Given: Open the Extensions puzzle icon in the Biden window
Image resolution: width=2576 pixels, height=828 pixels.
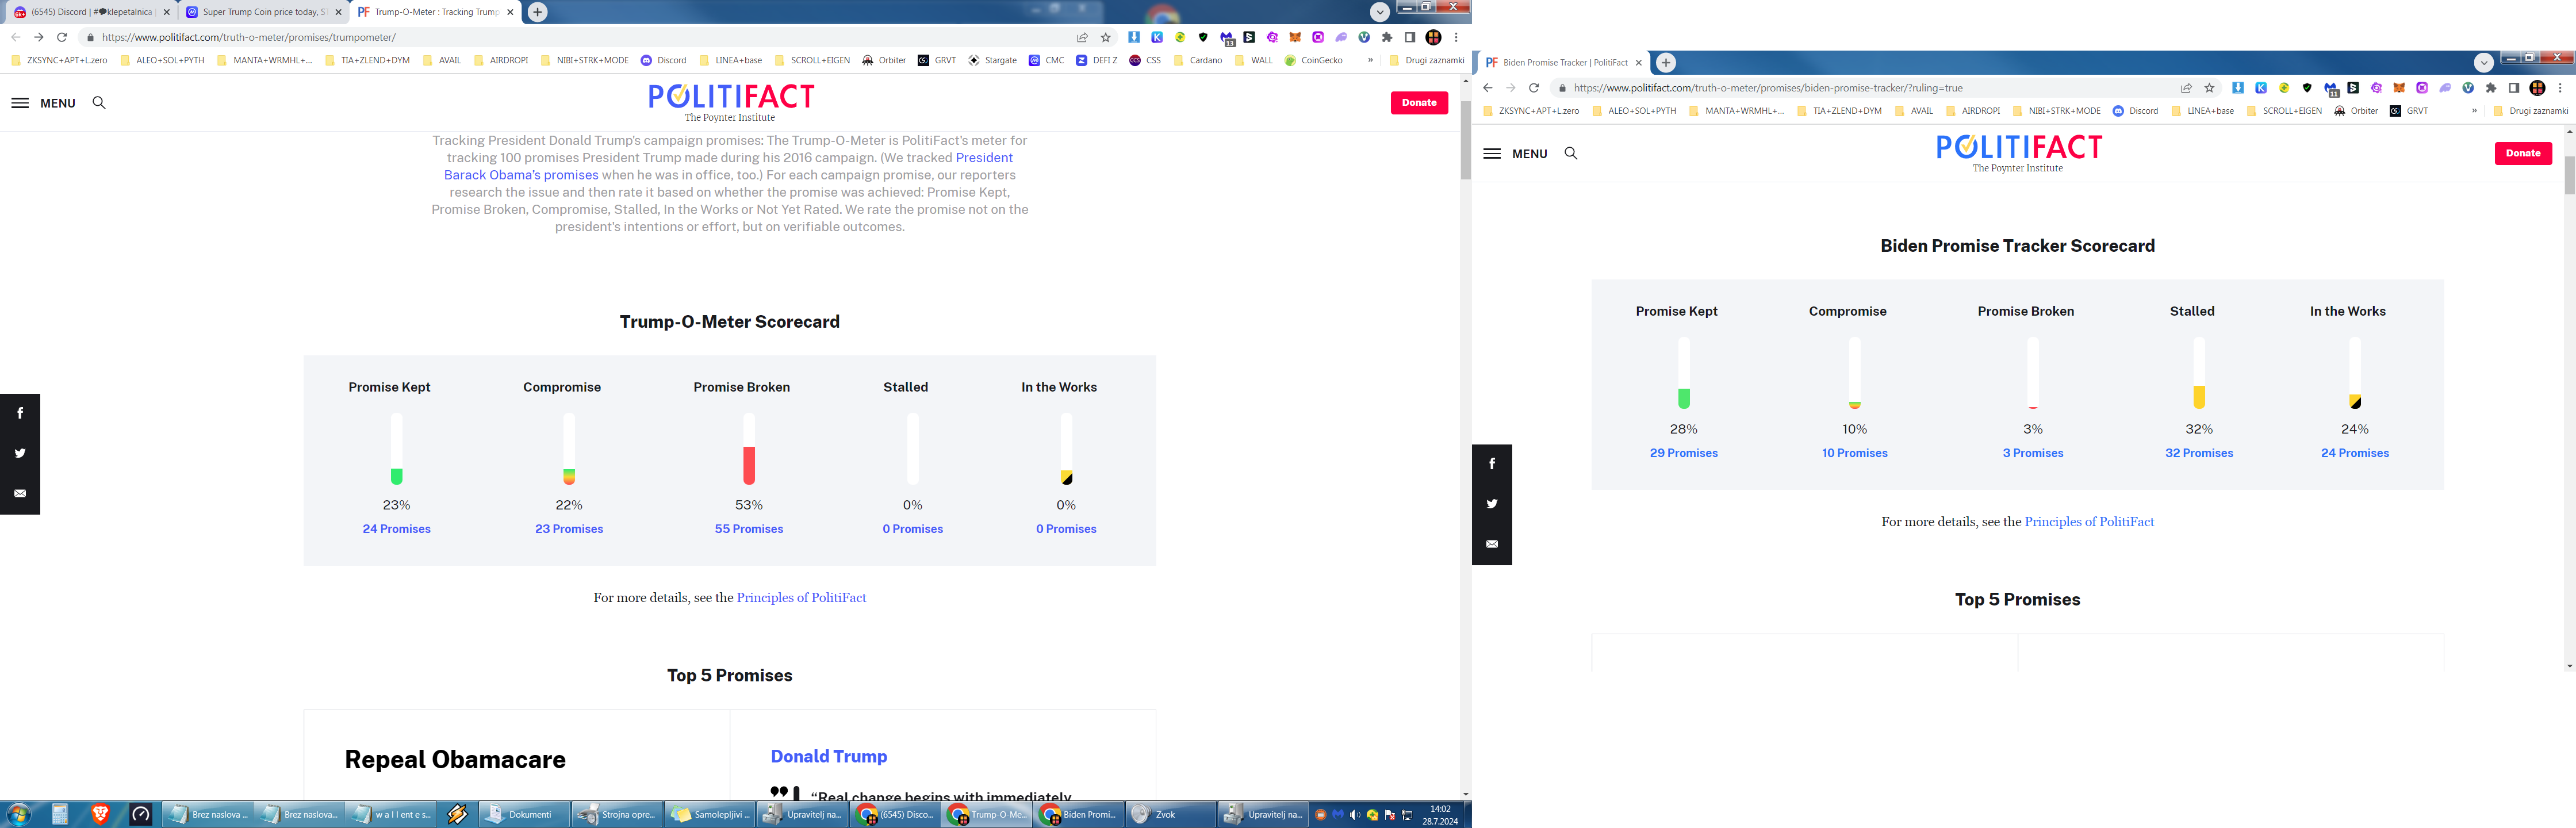Looking at the screenshot, I should tap(2491, 88).
